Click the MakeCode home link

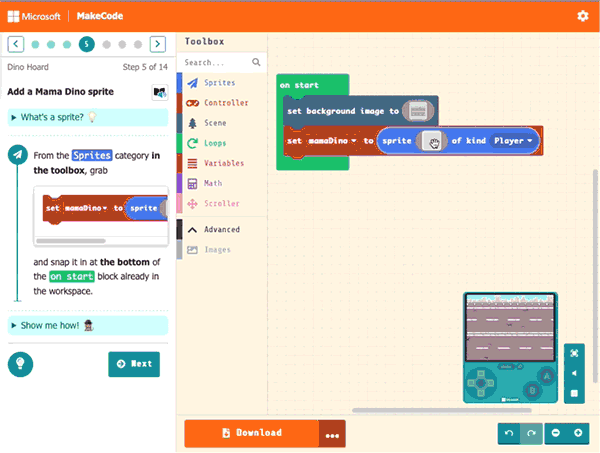[x=100, y=16]
